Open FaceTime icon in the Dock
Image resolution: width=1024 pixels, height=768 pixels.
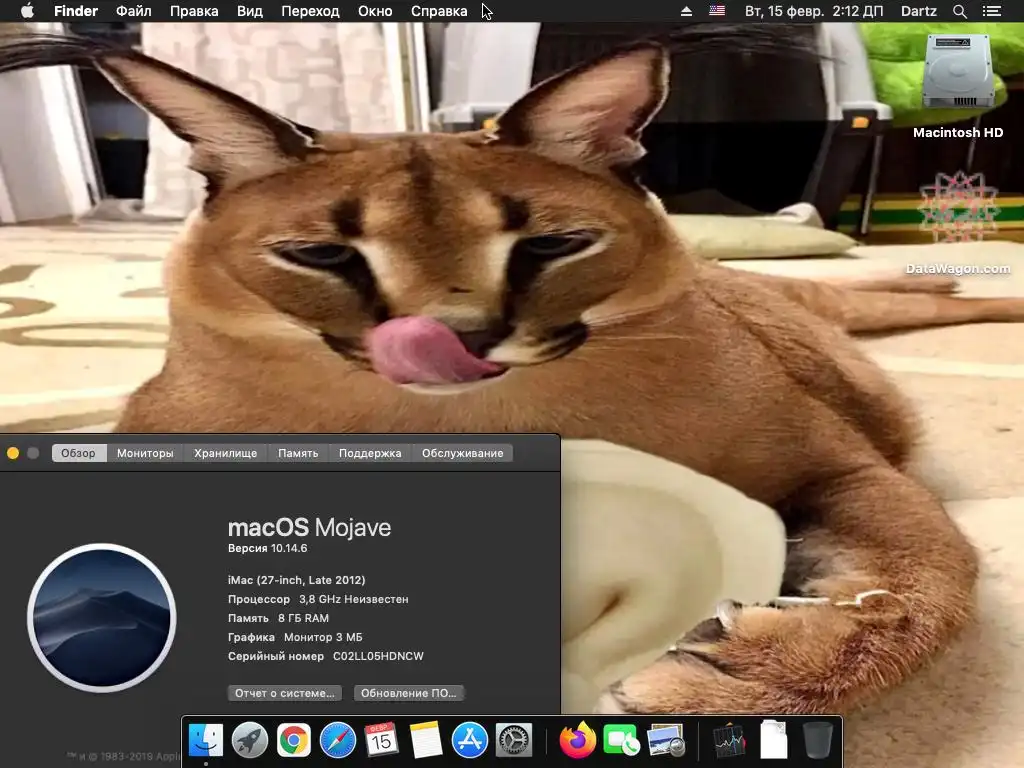coord(622,740)
